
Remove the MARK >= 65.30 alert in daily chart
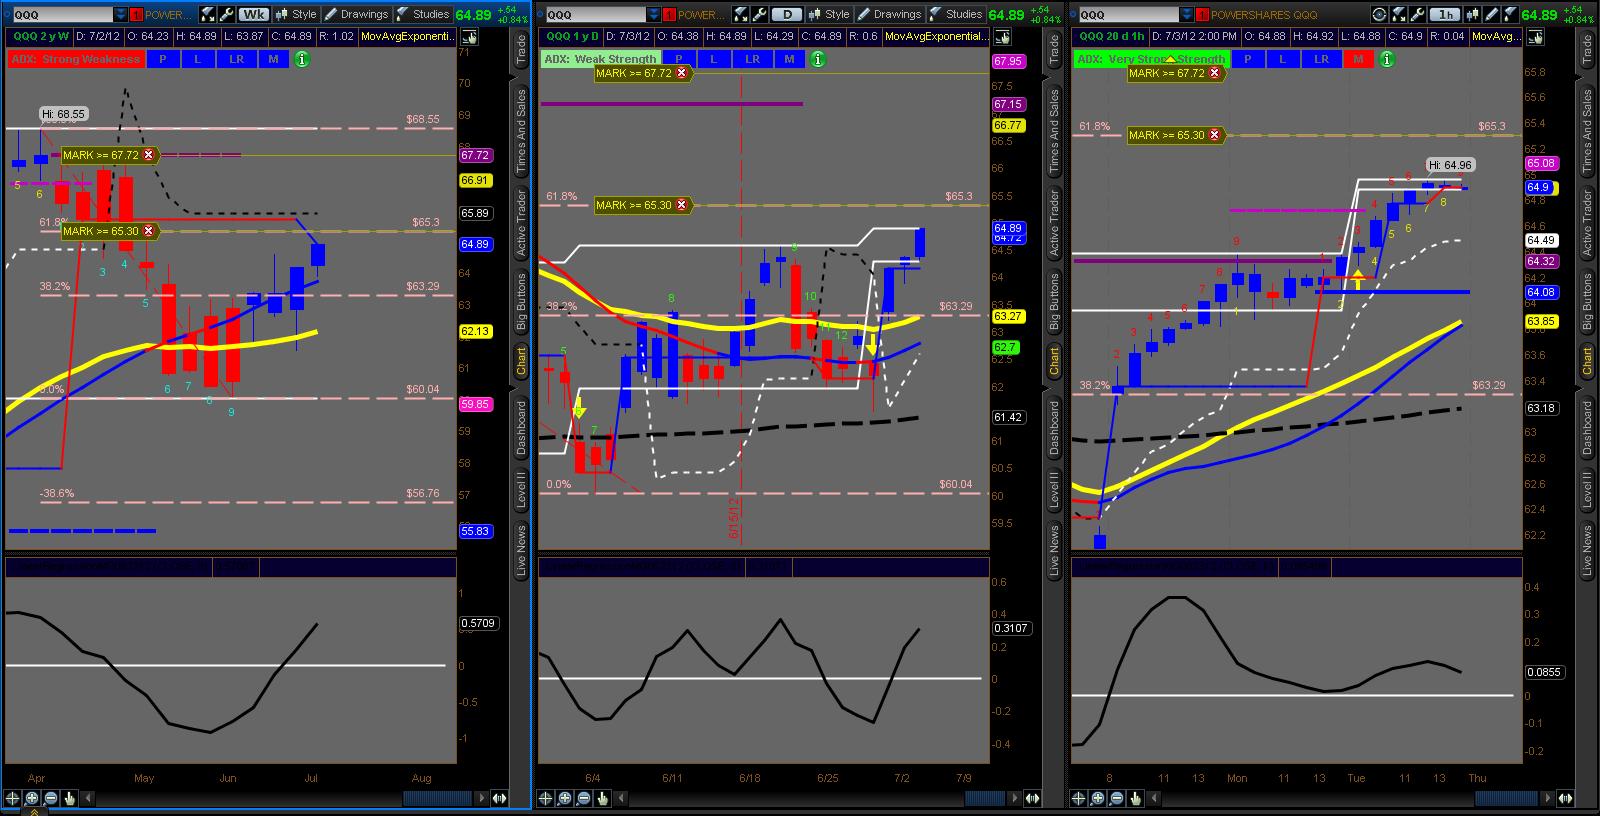click(x=682, y=205)
